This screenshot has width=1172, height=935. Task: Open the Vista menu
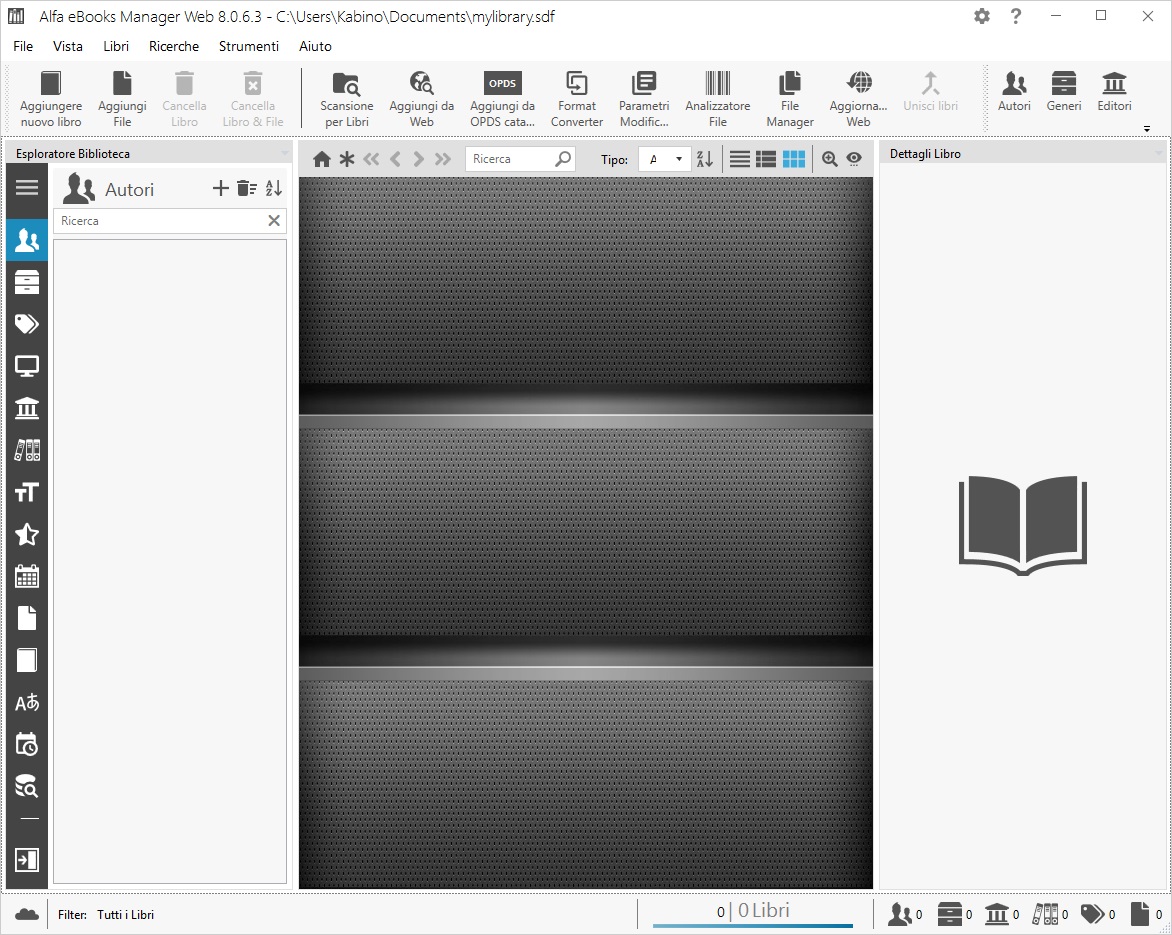click(68, 46)
